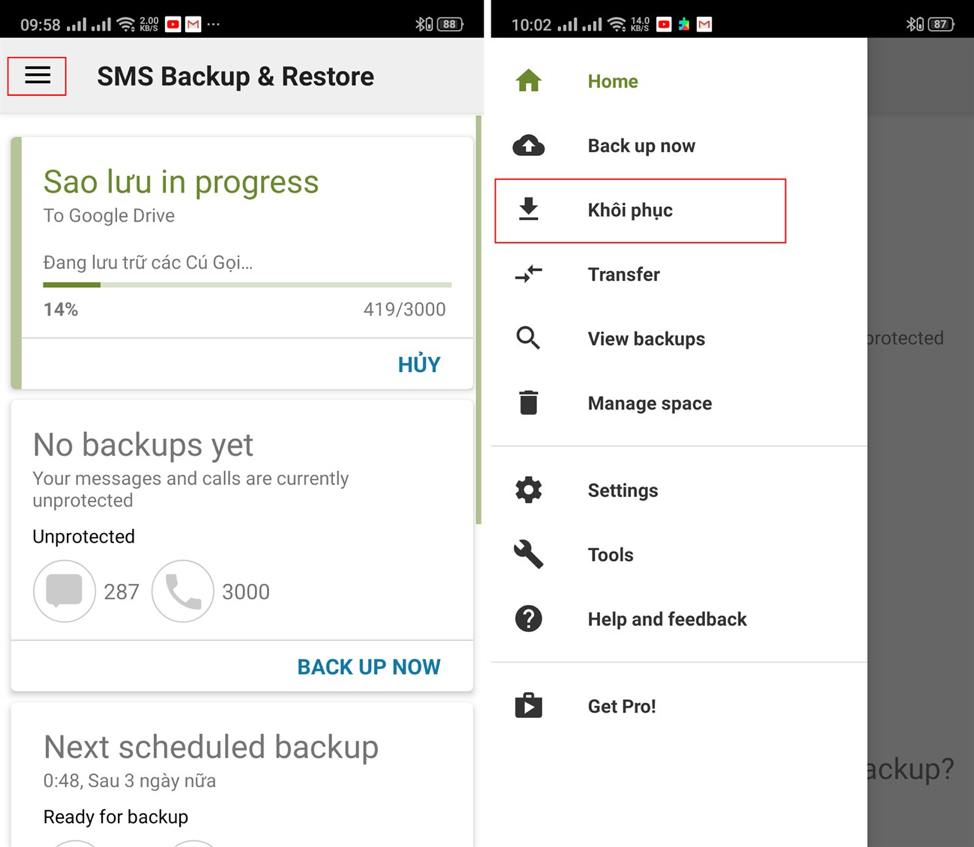Tap the magnifier icon for View backups
Screen dimensions: 974x847
point(528,338)
